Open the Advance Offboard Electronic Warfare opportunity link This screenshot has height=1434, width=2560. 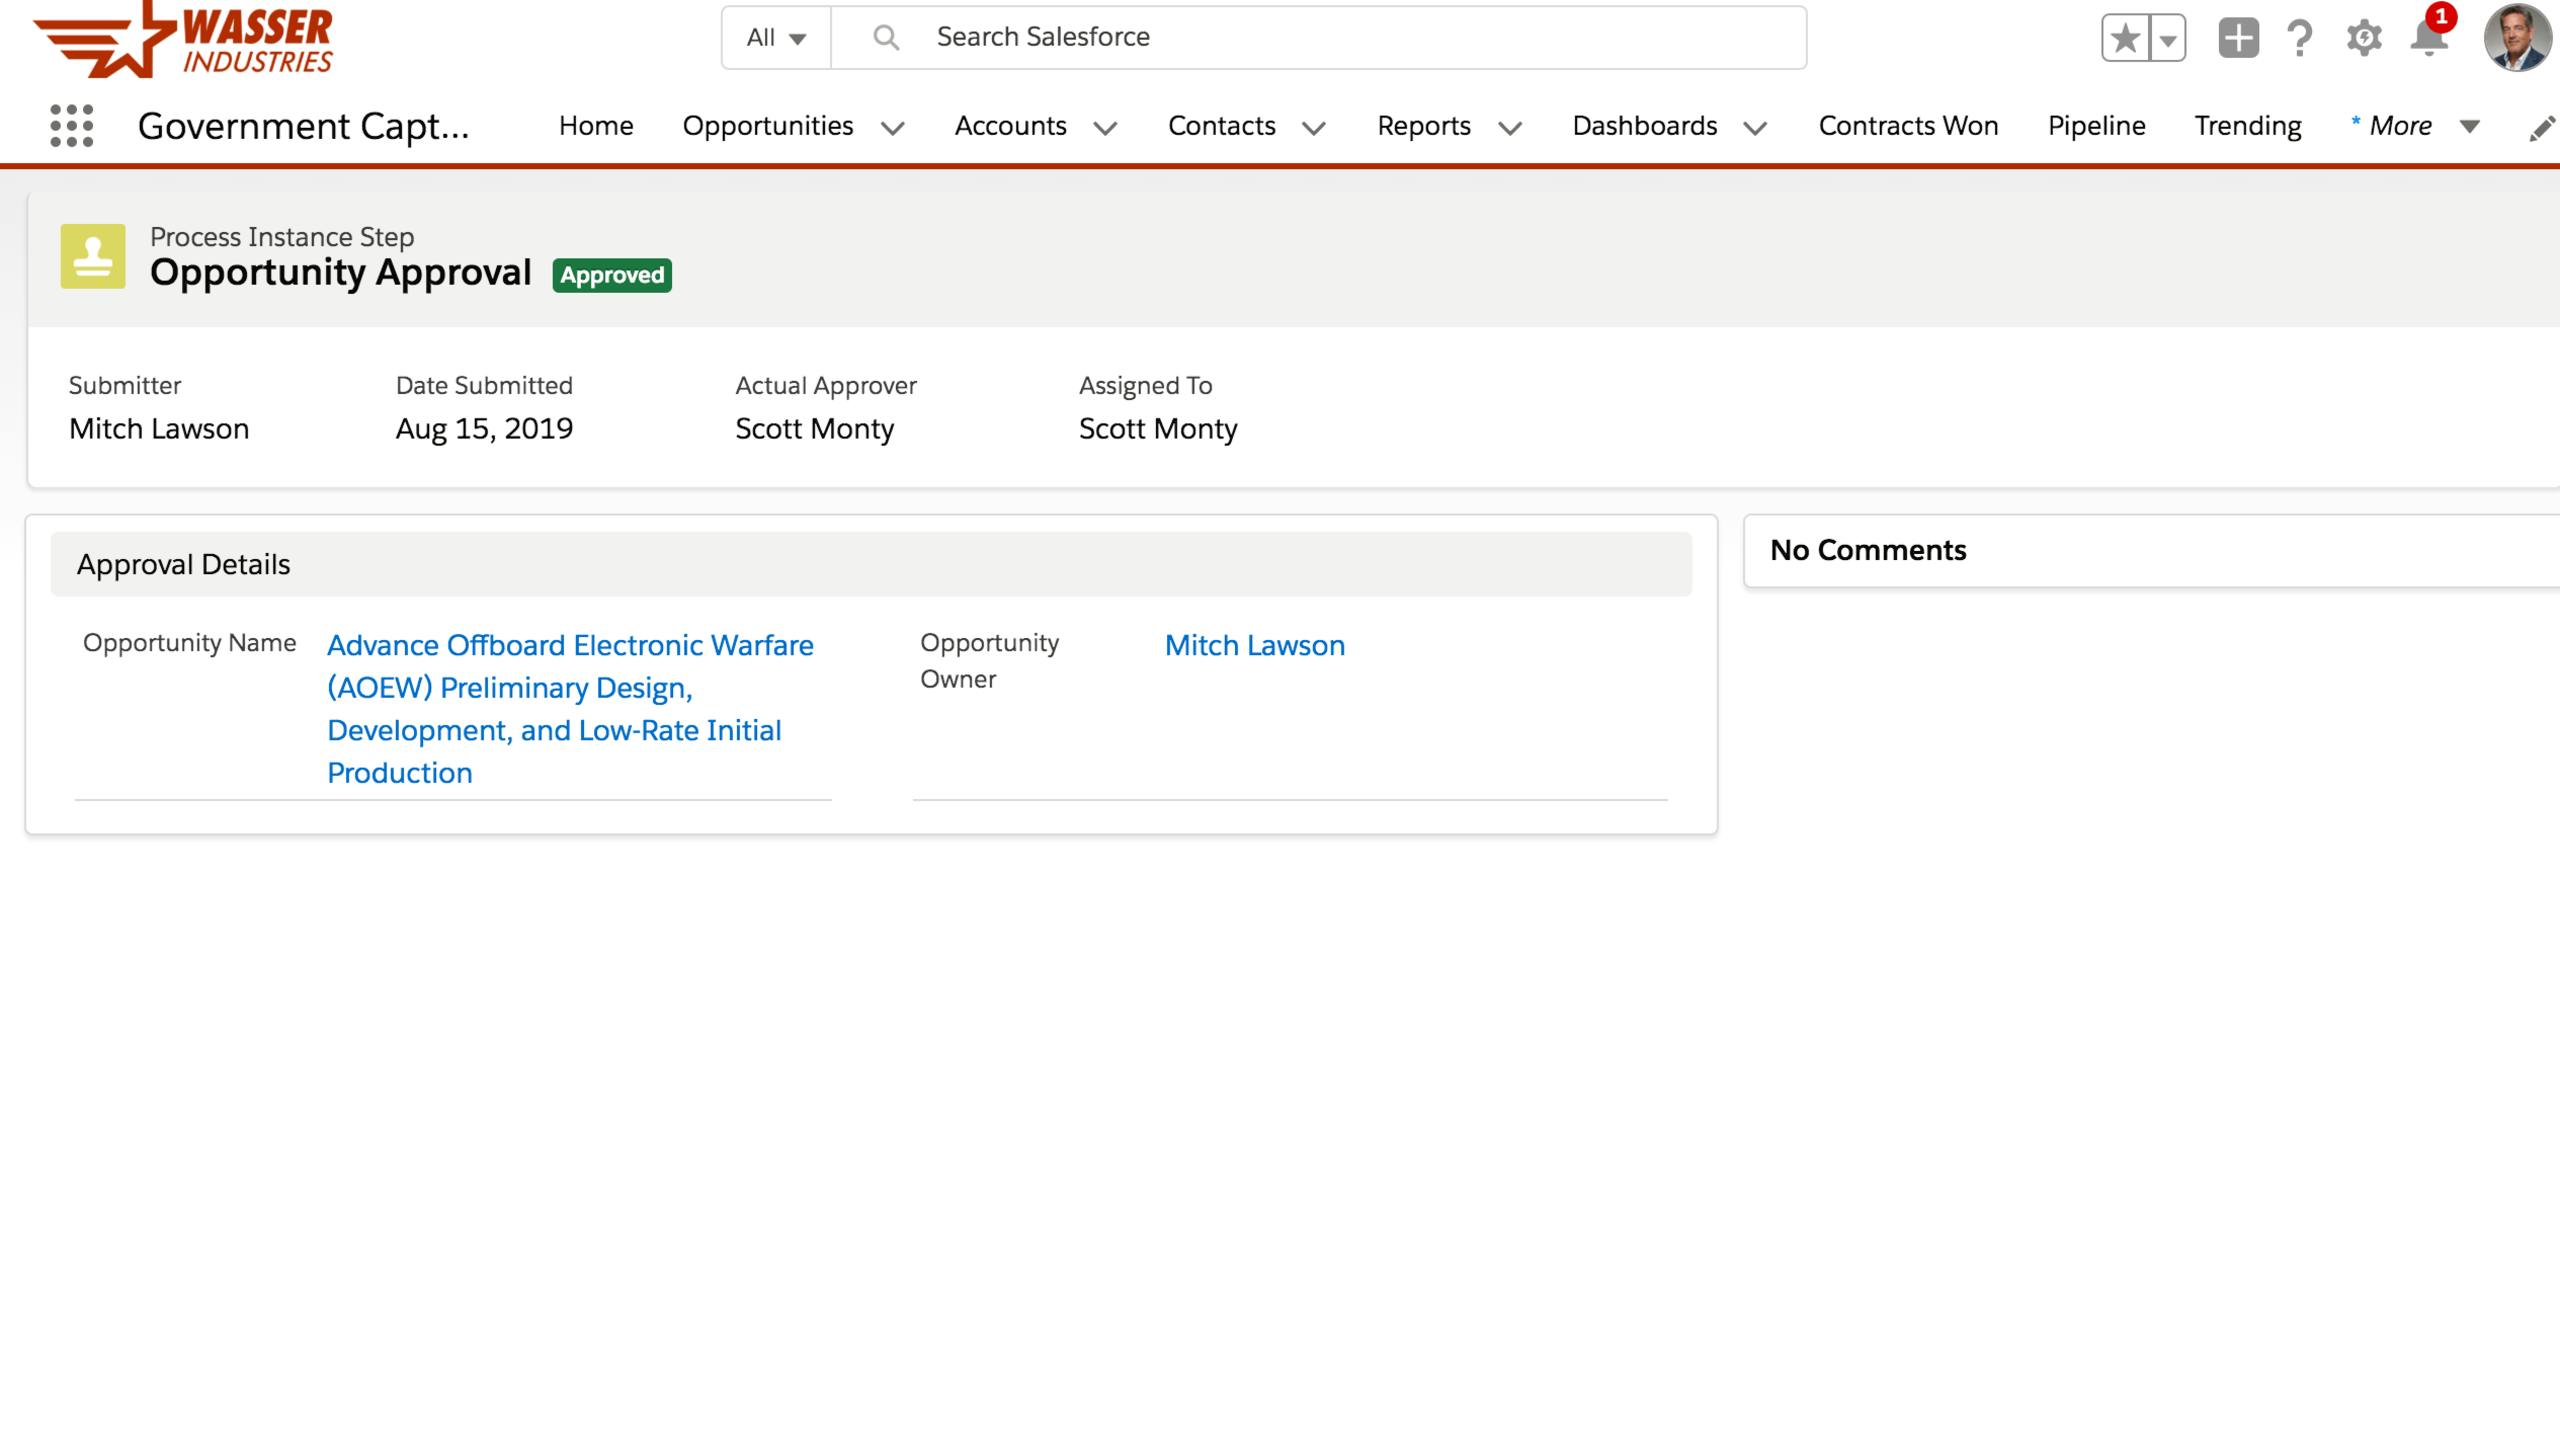click(x=570, y=709)
